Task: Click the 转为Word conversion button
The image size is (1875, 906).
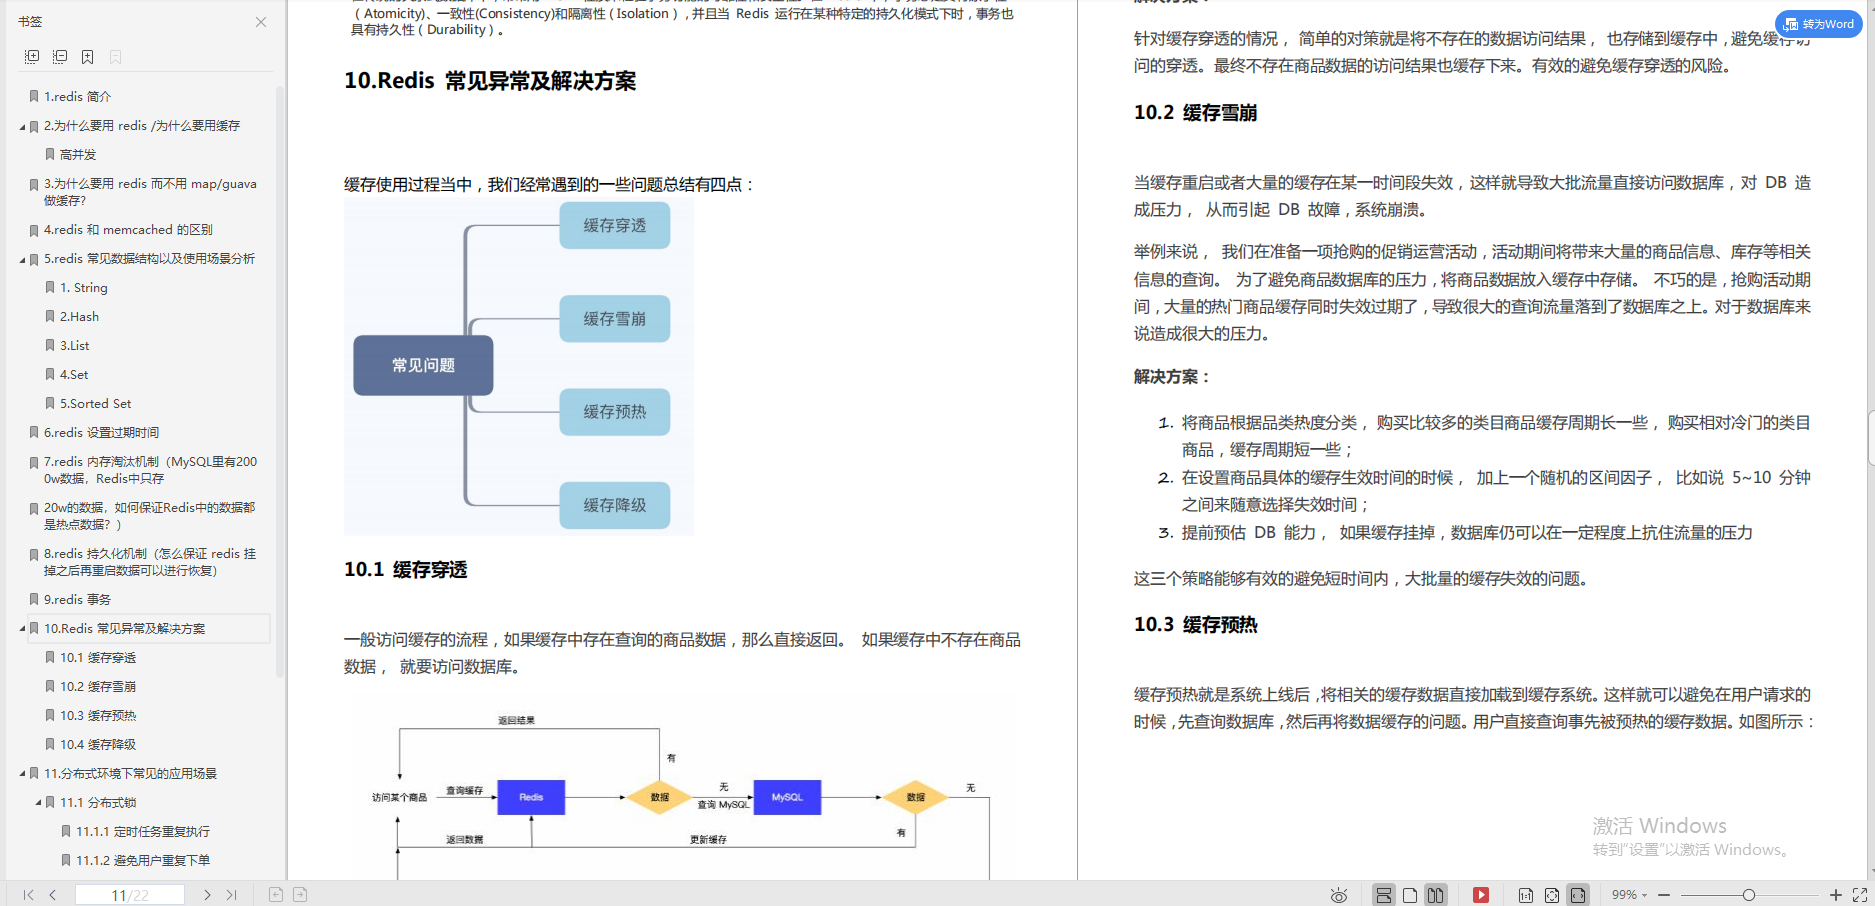Action: 1818,23
